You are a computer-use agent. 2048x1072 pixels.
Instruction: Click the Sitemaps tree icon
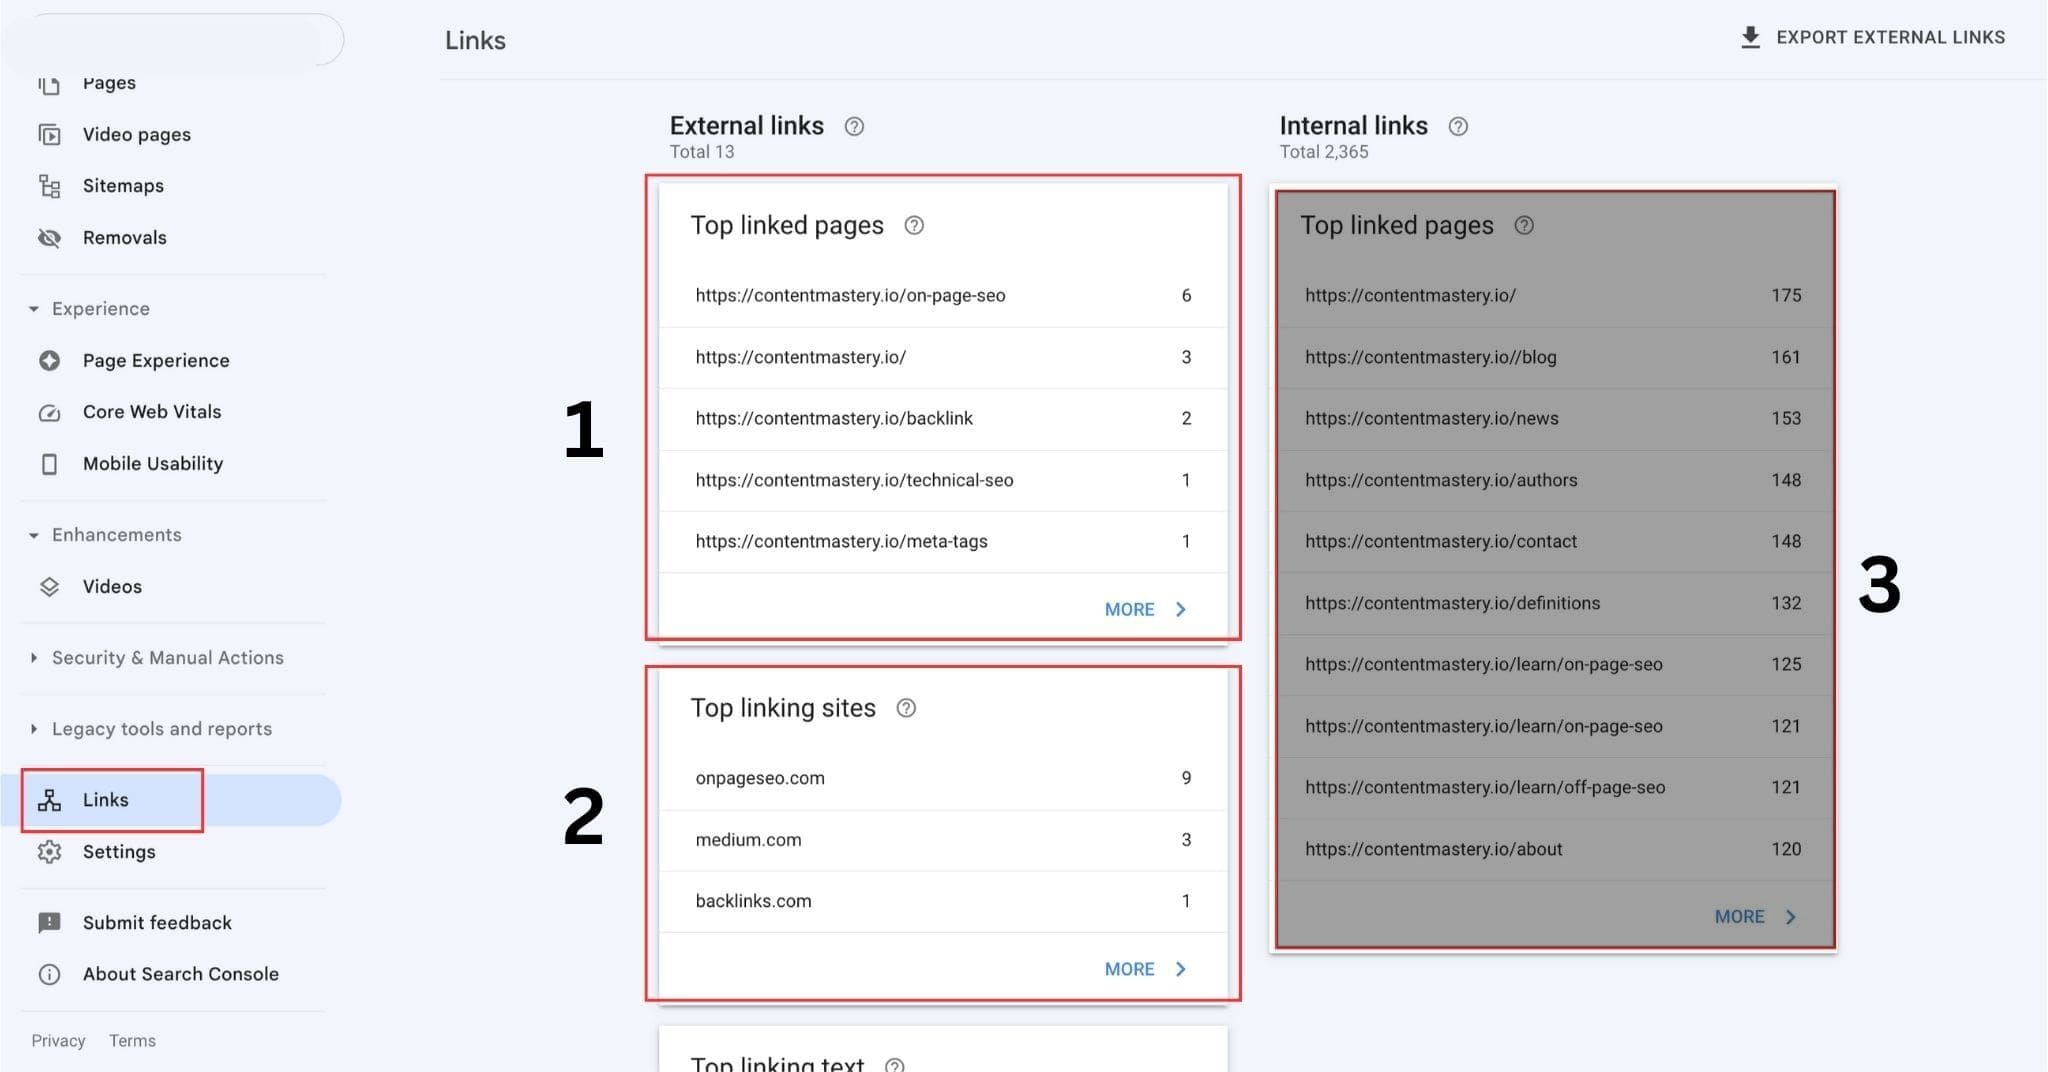pos(49,186)
